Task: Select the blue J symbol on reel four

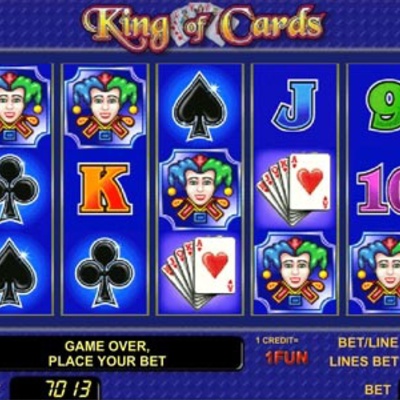Action: (x=293, y=104)
